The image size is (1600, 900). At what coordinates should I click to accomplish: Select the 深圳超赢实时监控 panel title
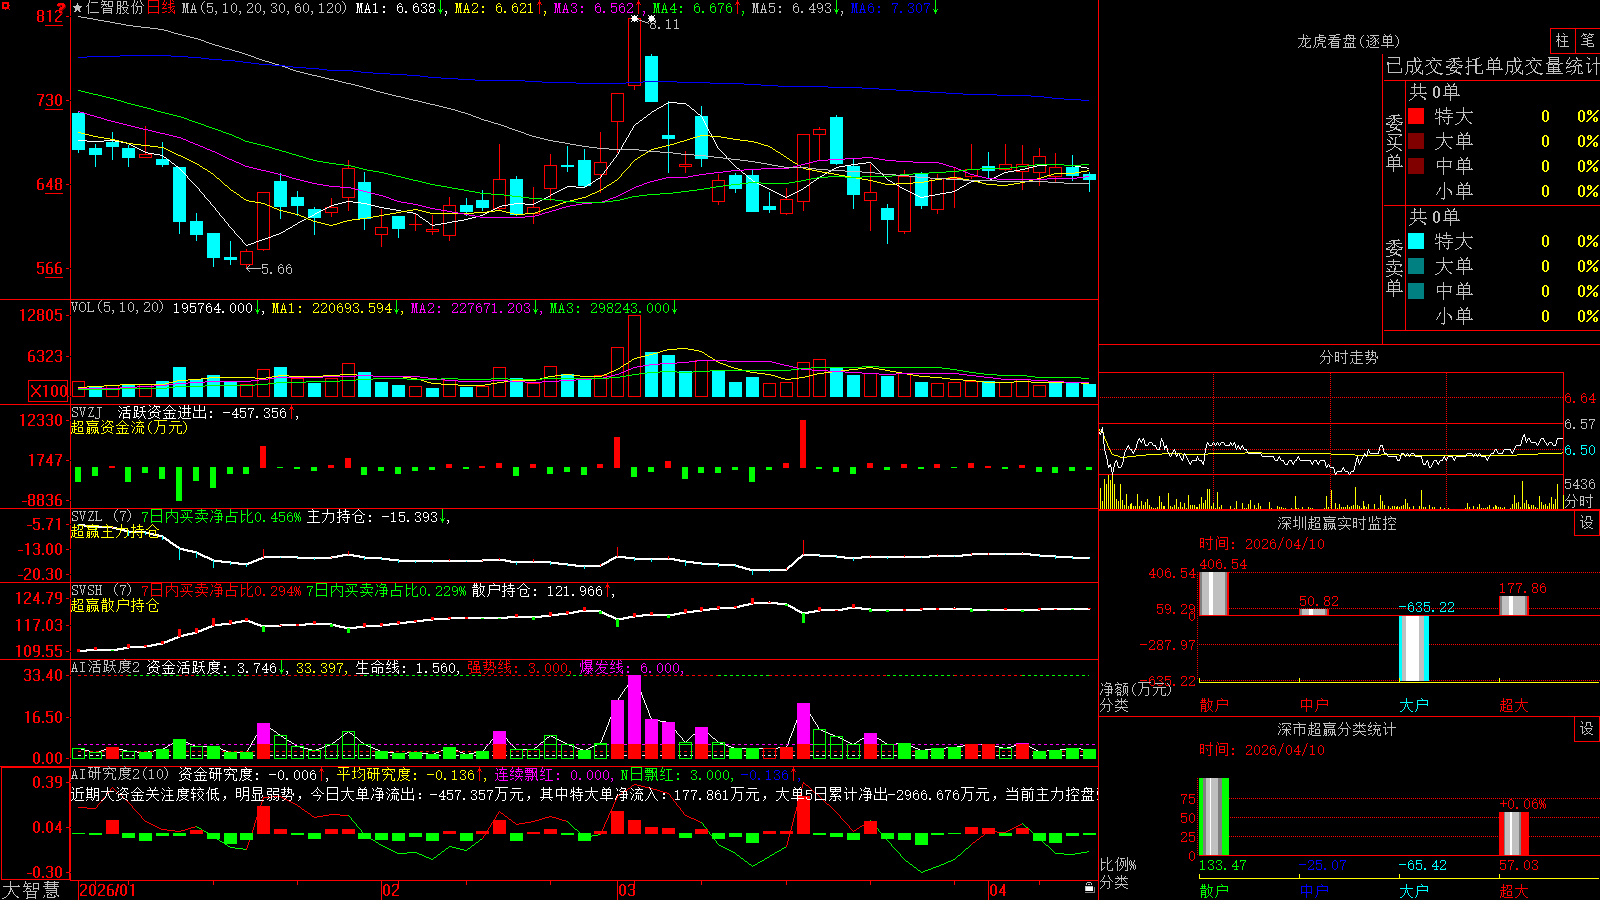pyautogui.click(x=1337, y=523)
